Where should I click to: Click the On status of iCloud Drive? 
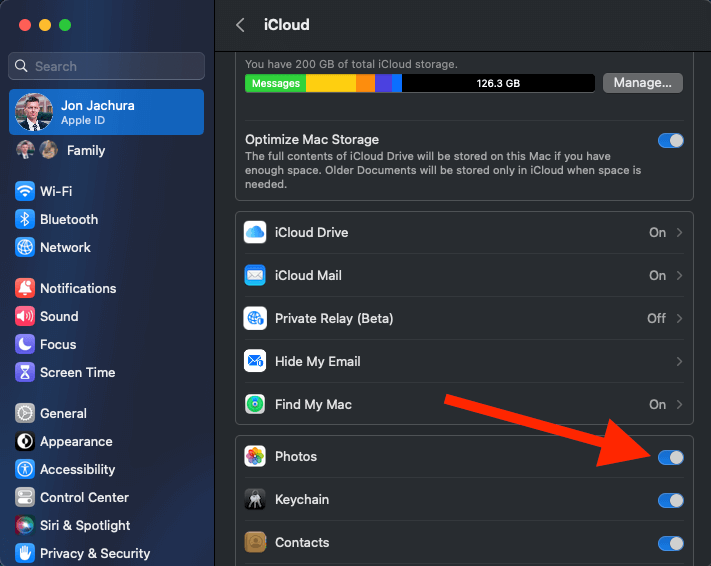657,233
